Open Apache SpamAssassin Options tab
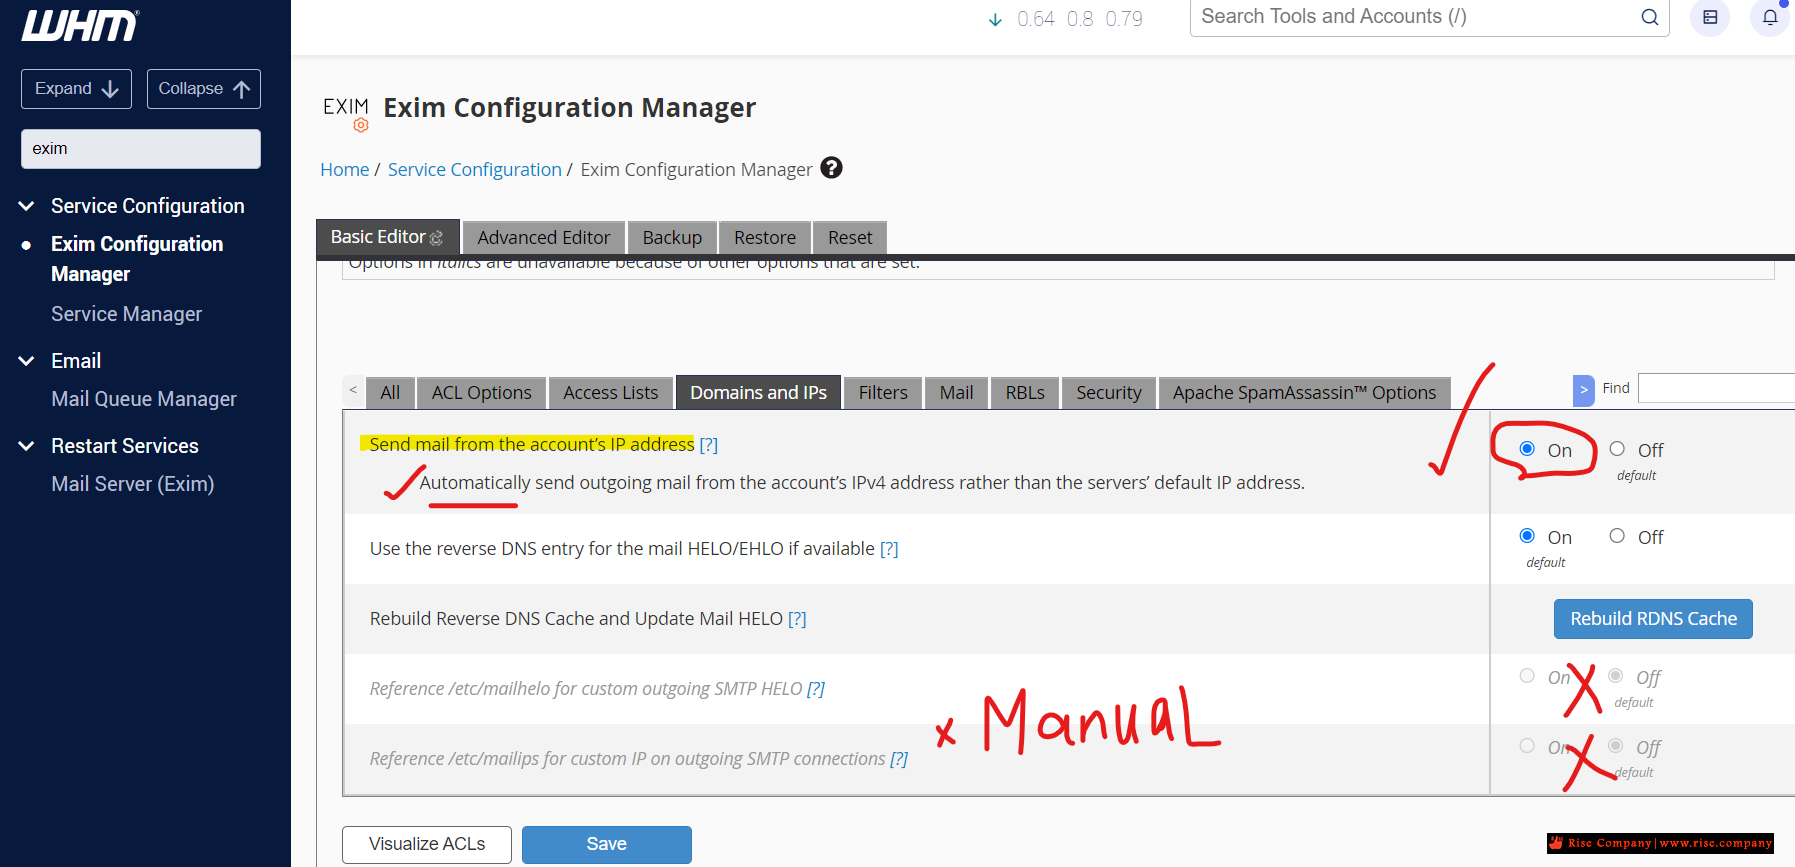 (1305, 393)
